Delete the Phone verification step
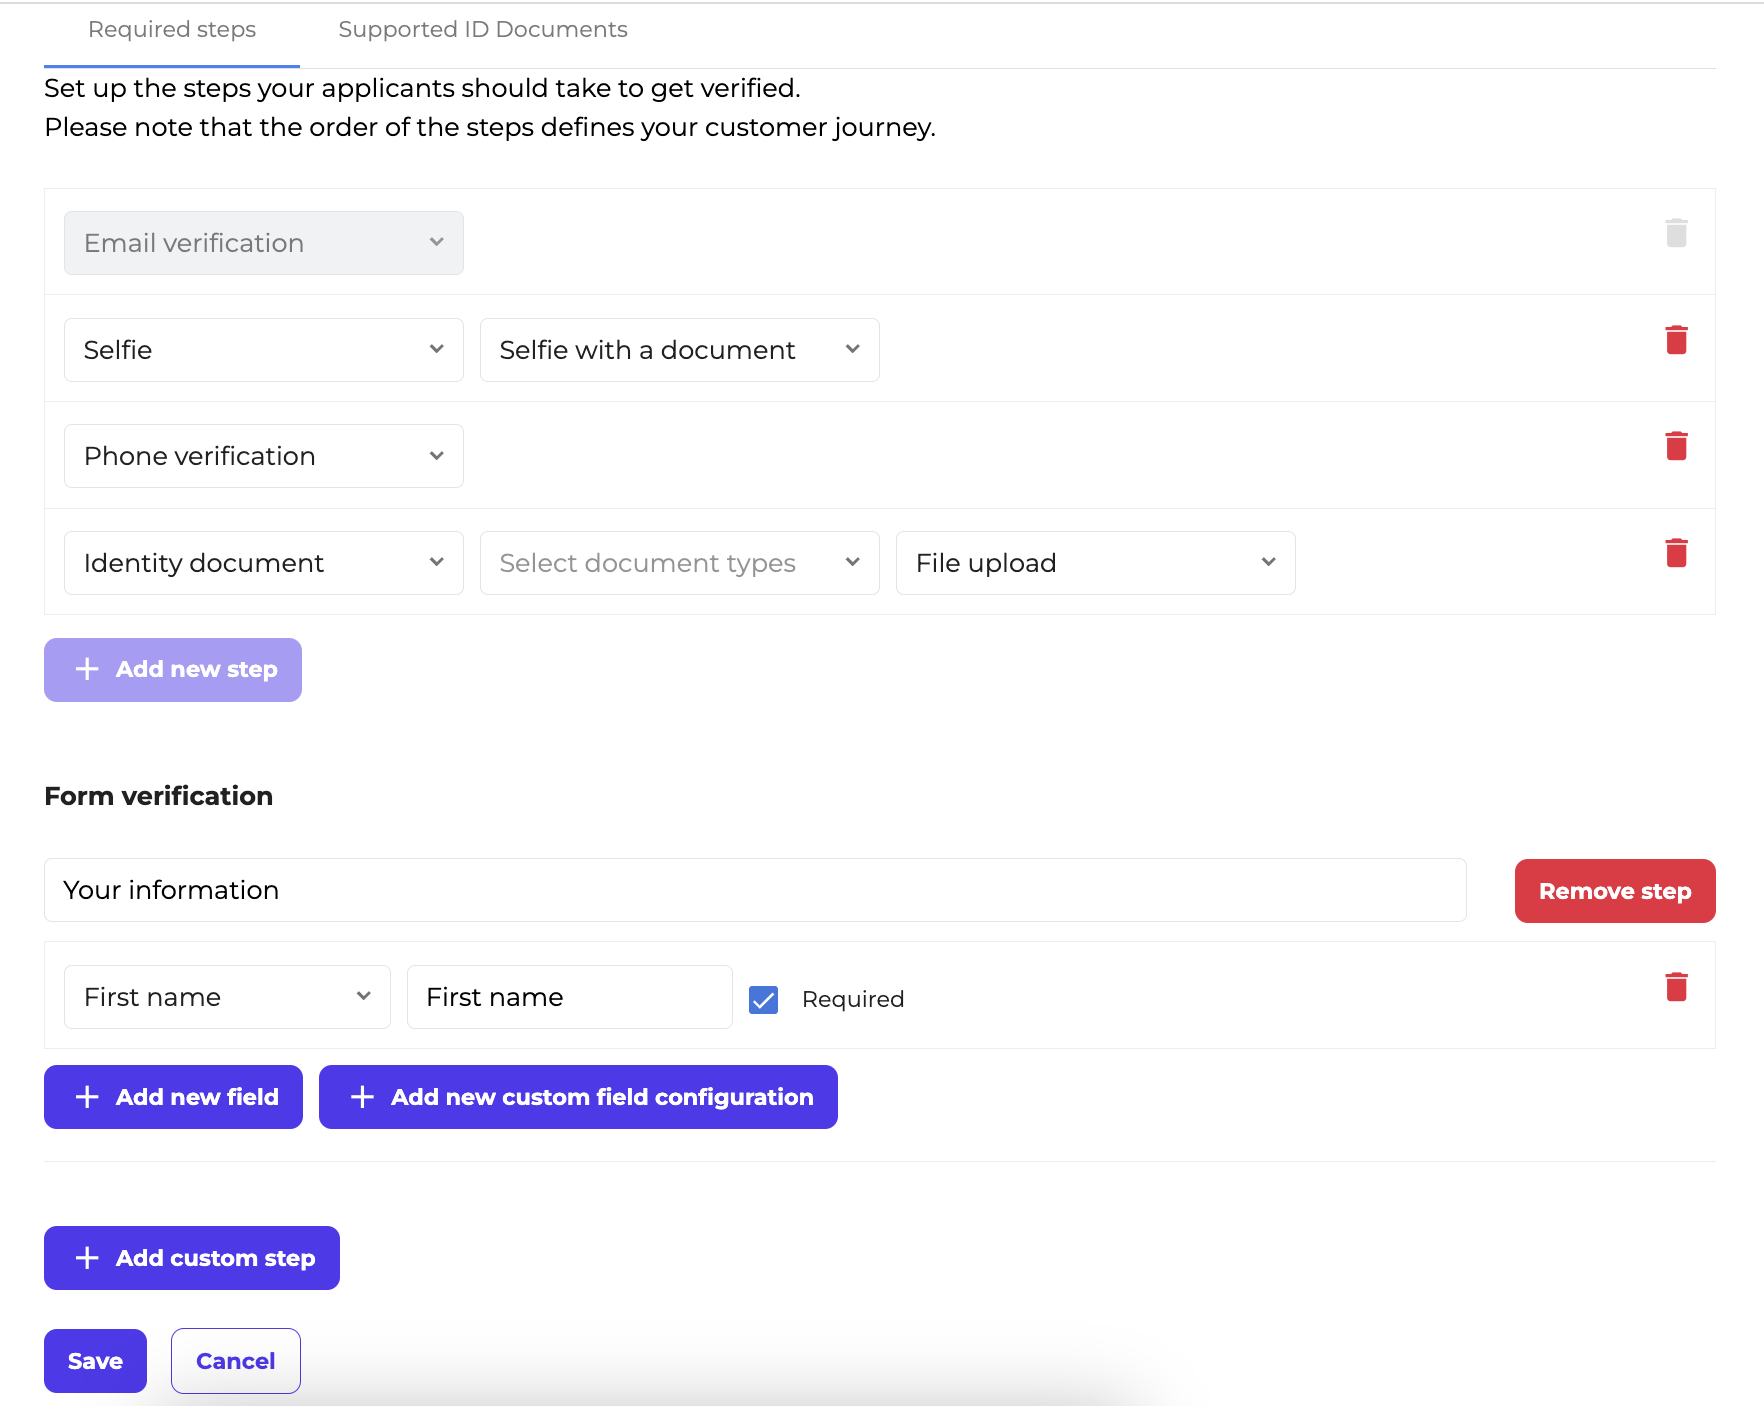Image resolution: width=1764 pixels, height=1406 pixels. [1676, 446]
